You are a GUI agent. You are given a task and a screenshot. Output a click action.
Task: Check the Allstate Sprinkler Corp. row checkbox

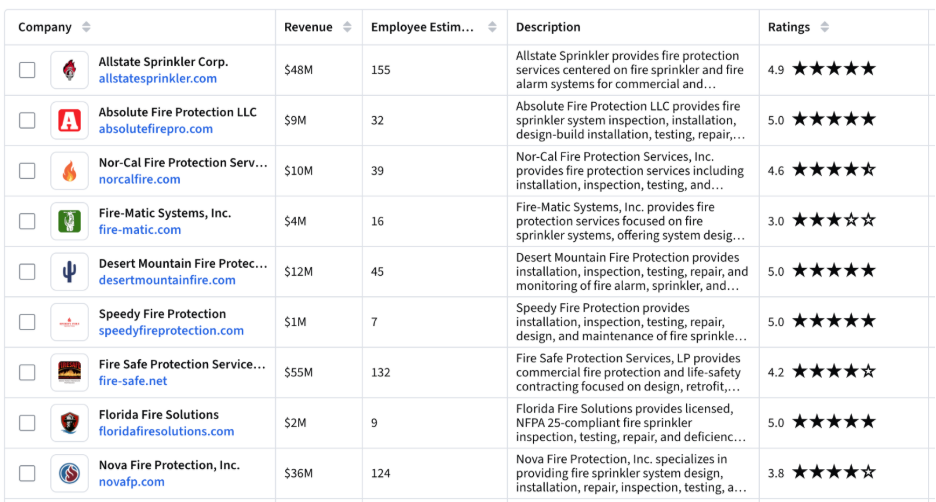(27, 70)
